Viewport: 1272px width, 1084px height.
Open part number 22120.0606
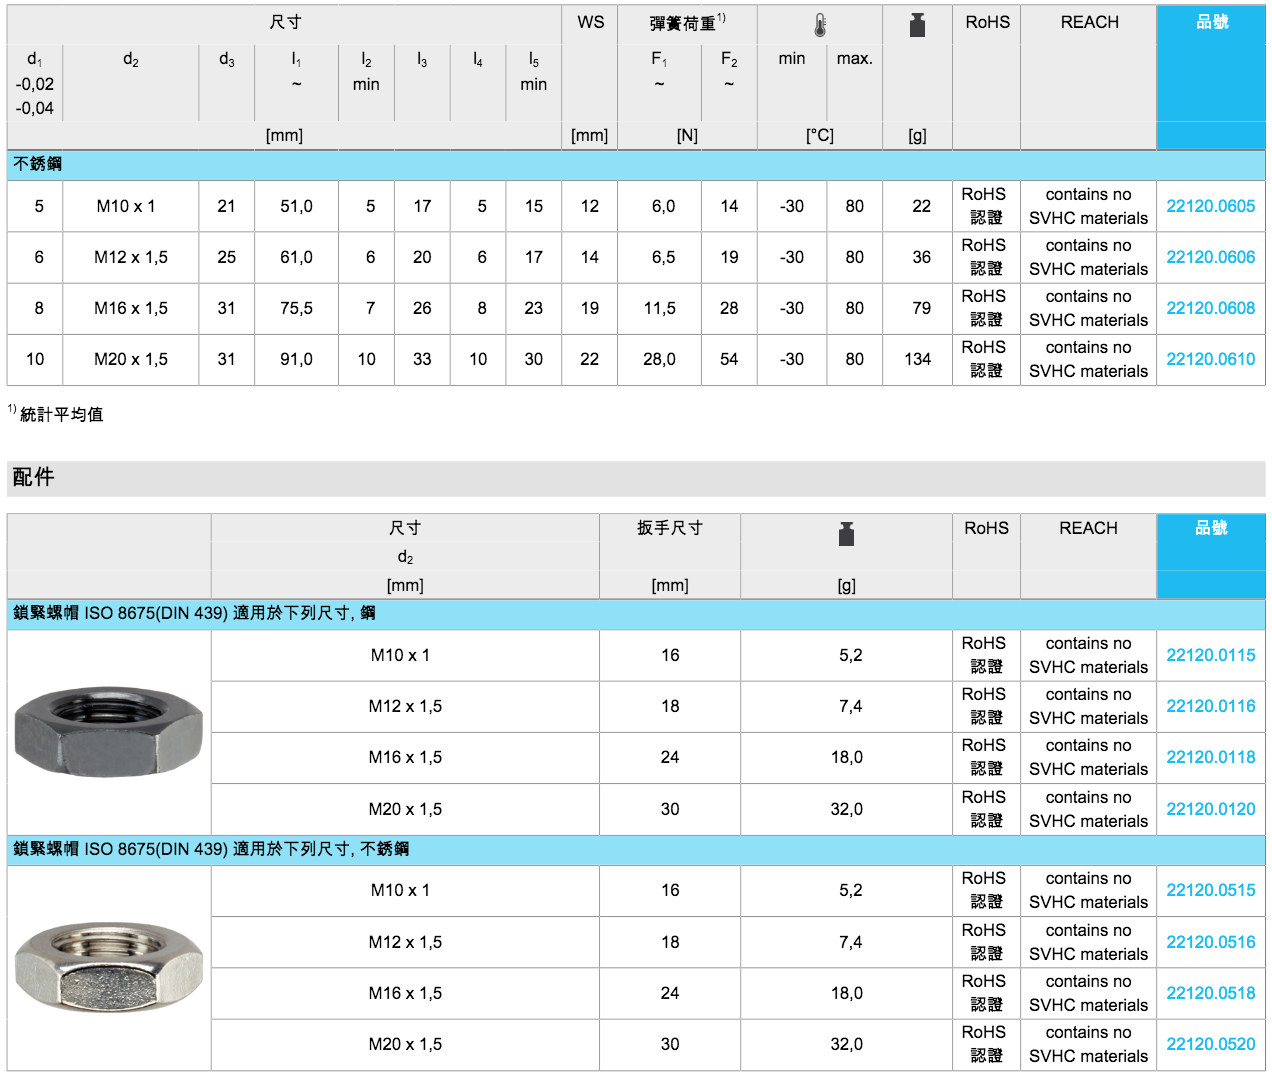(1210, 257)
